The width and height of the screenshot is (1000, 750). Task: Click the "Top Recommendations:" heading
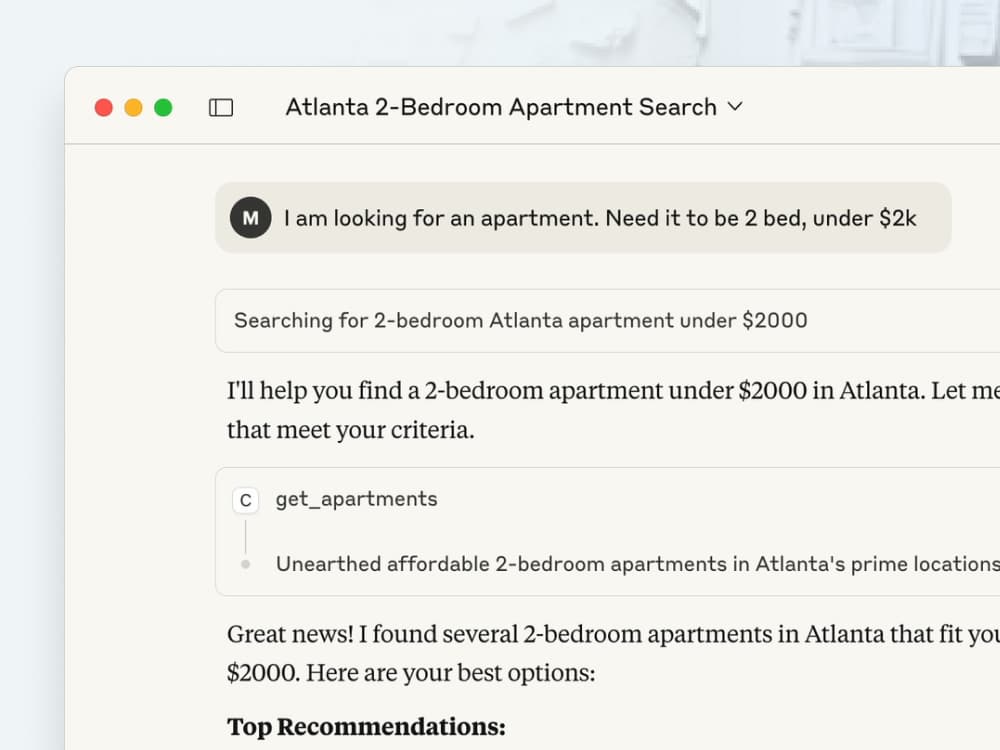coord(366,726)
